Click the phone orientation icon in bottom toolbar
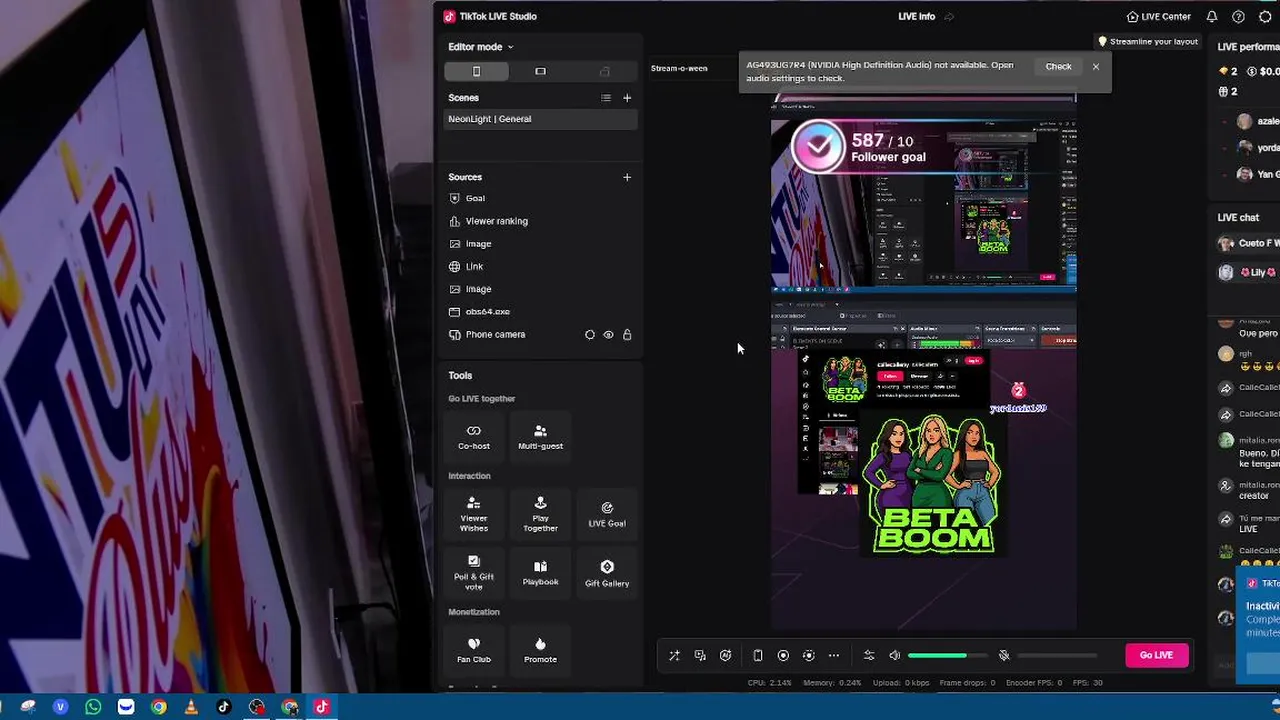Viewport: 1280px width, 720px height. pyautogui.click(x=758, y=656)
